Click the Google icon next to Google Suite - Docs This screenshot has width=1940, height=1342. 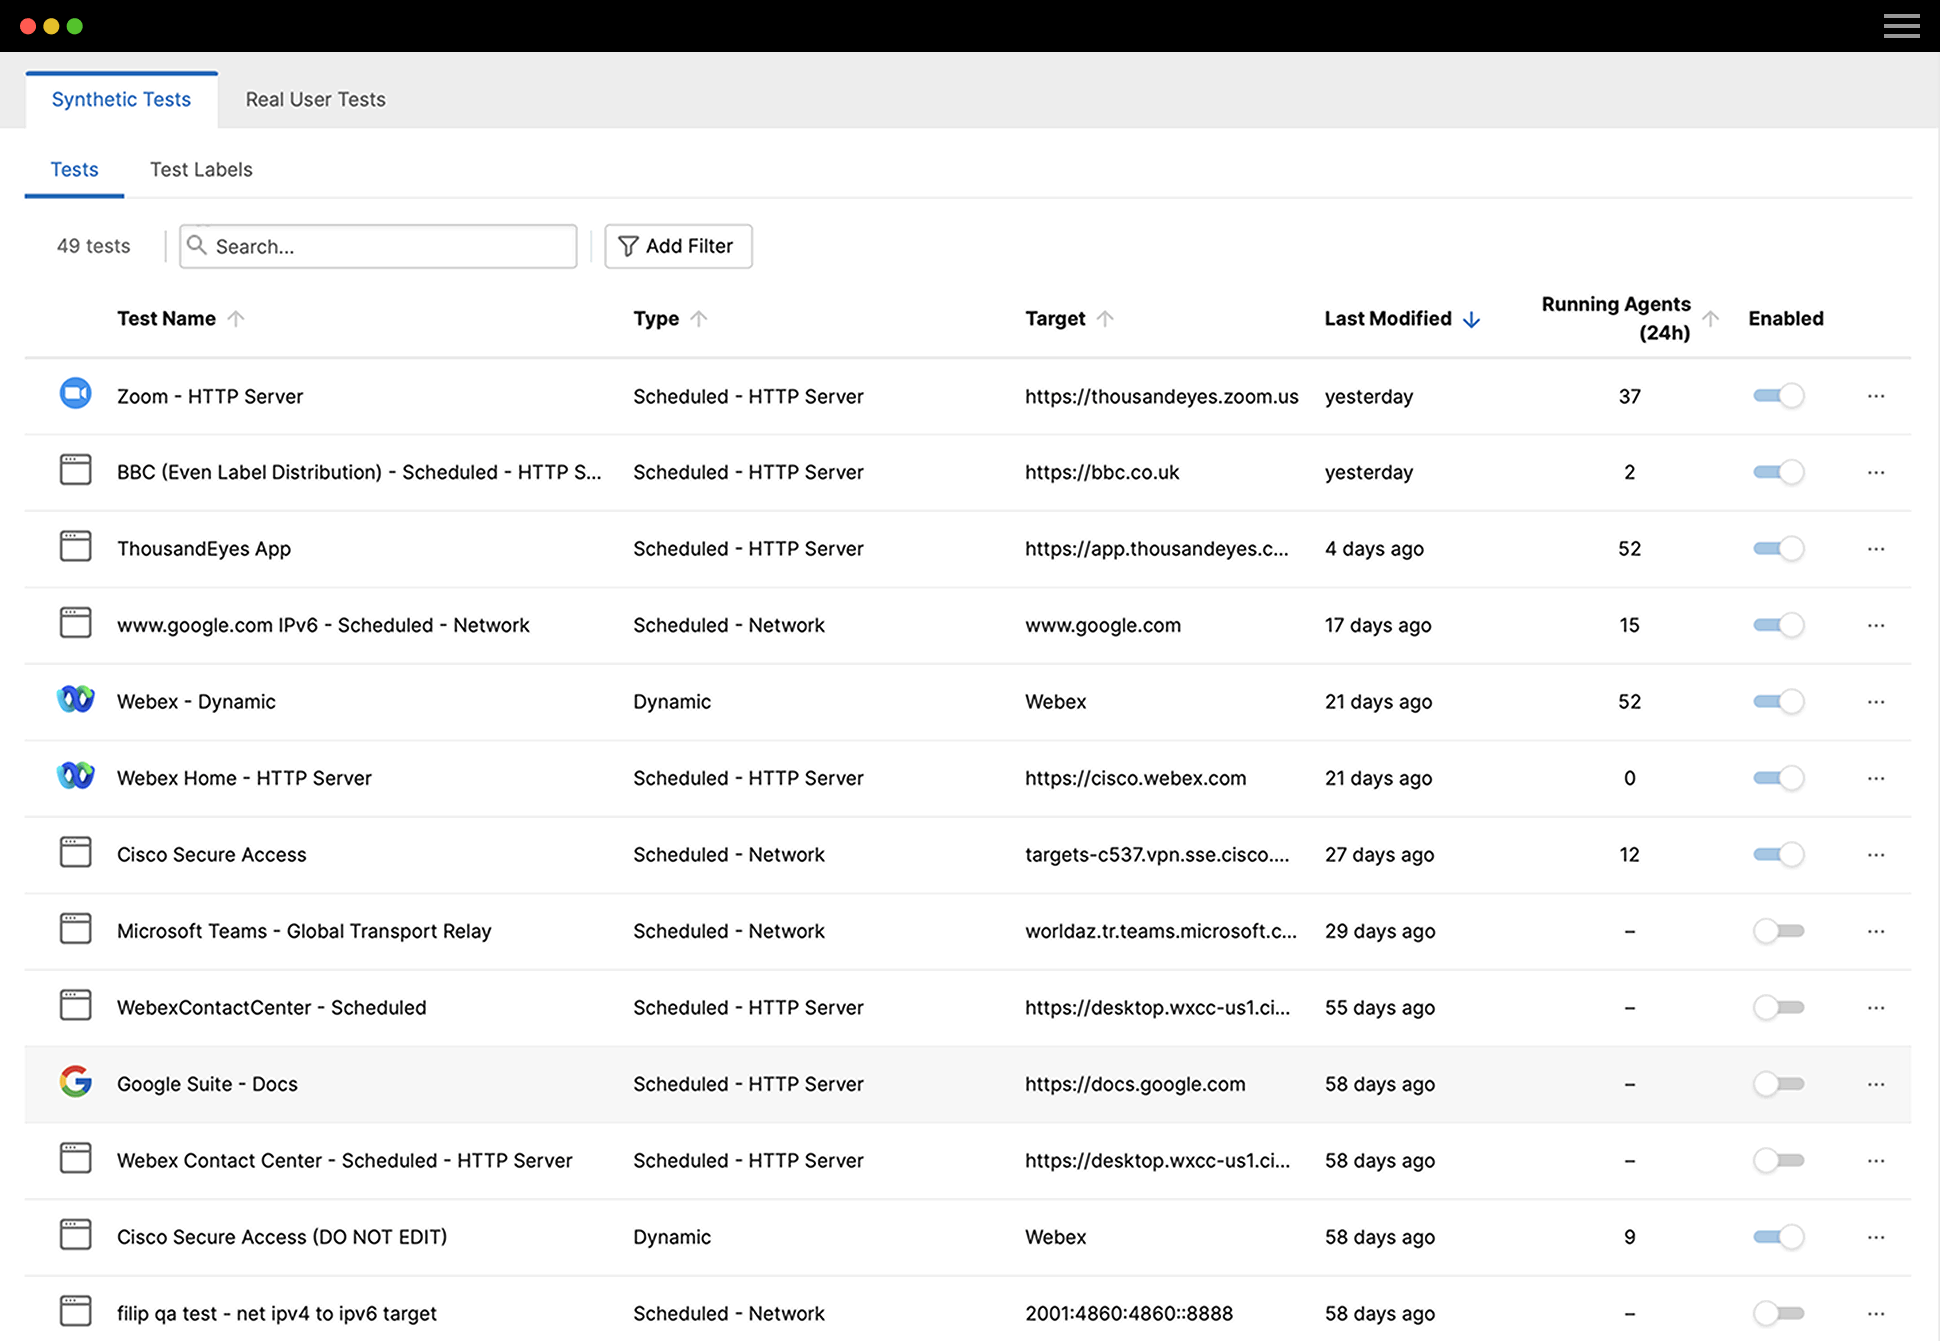click(x=75, y=1082)
